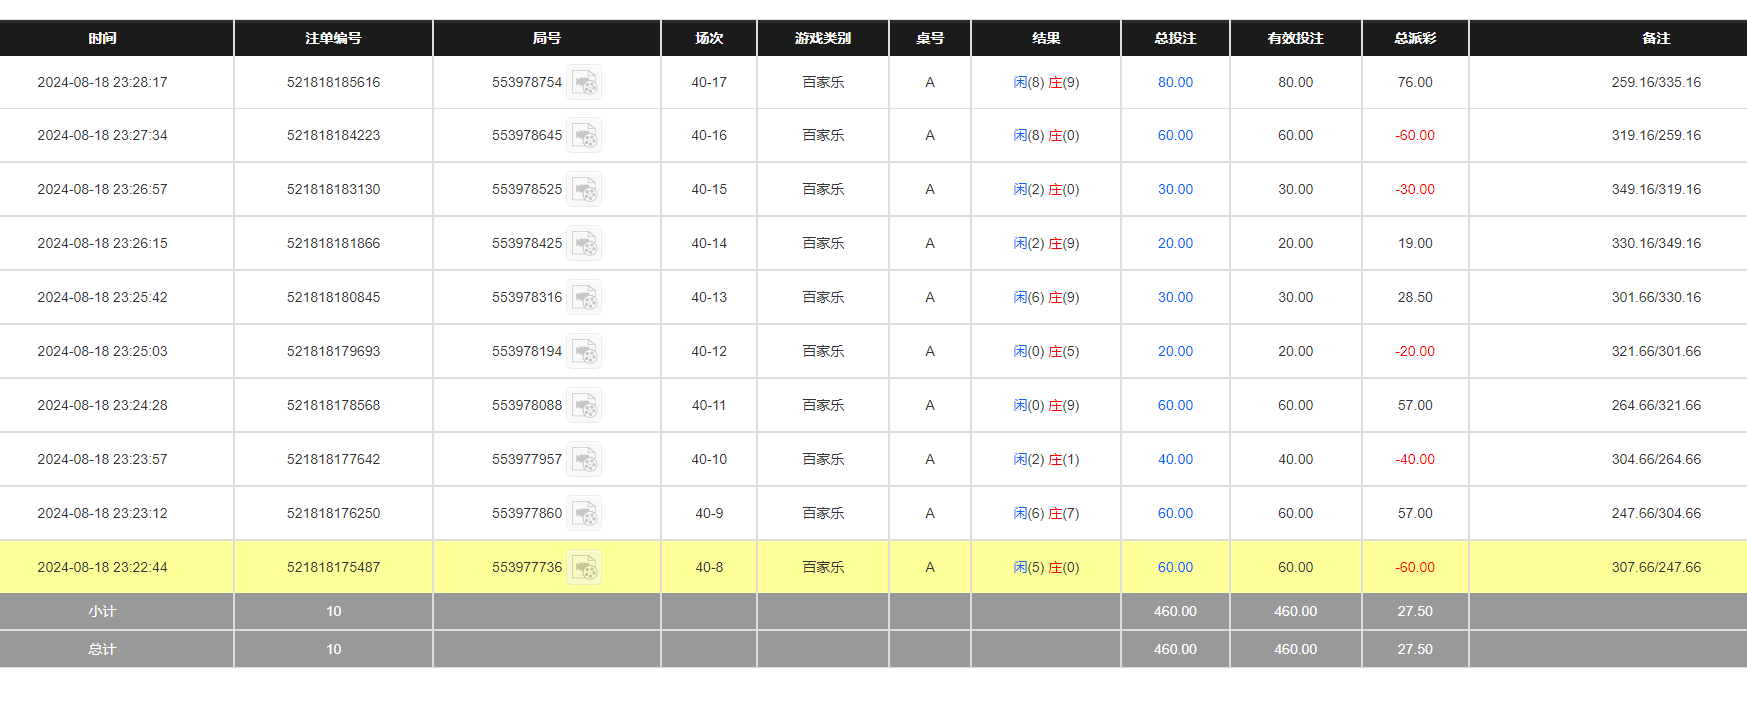Click replay icon beside round 553978425

click(x=584, y=244)
